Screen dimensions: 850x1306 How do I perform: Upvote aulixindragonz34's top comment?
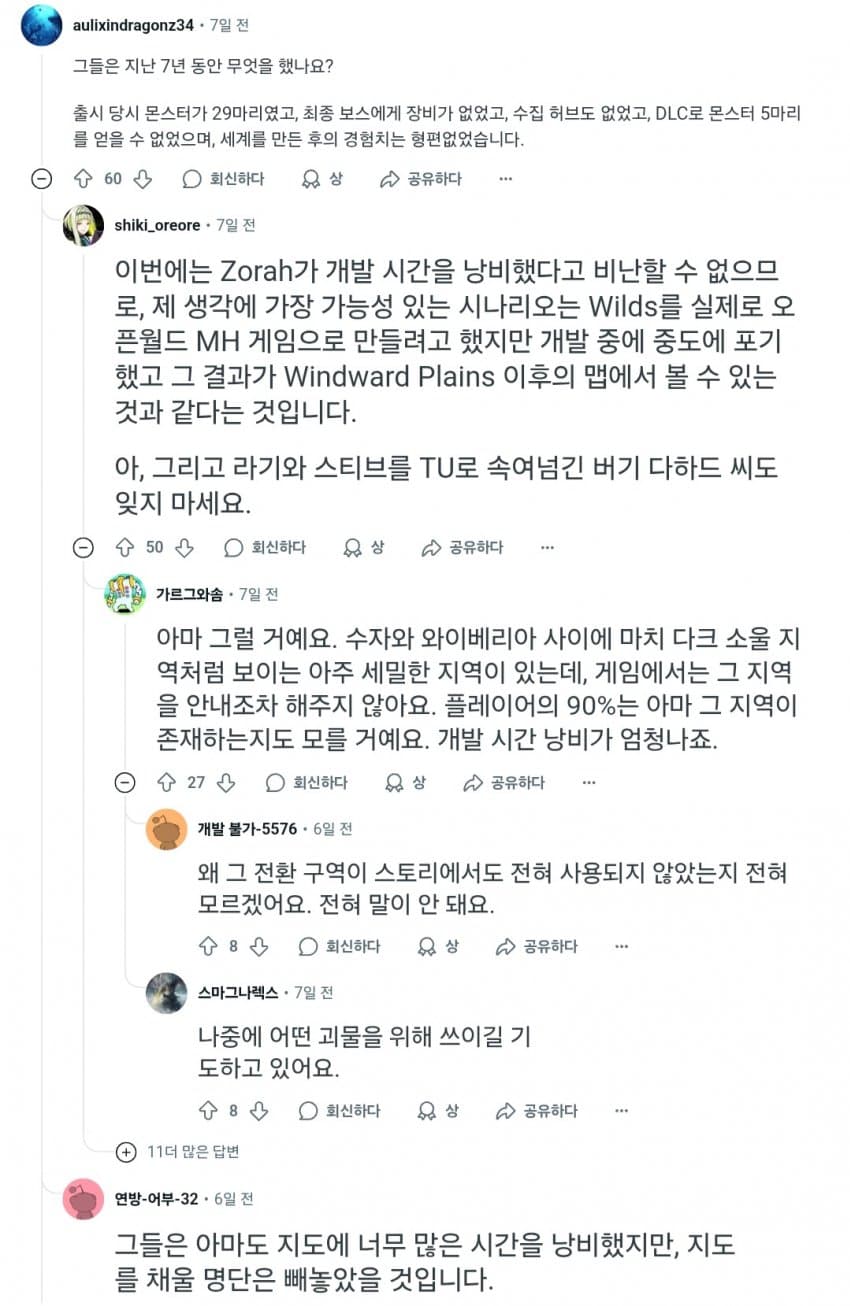click(83, 178)
